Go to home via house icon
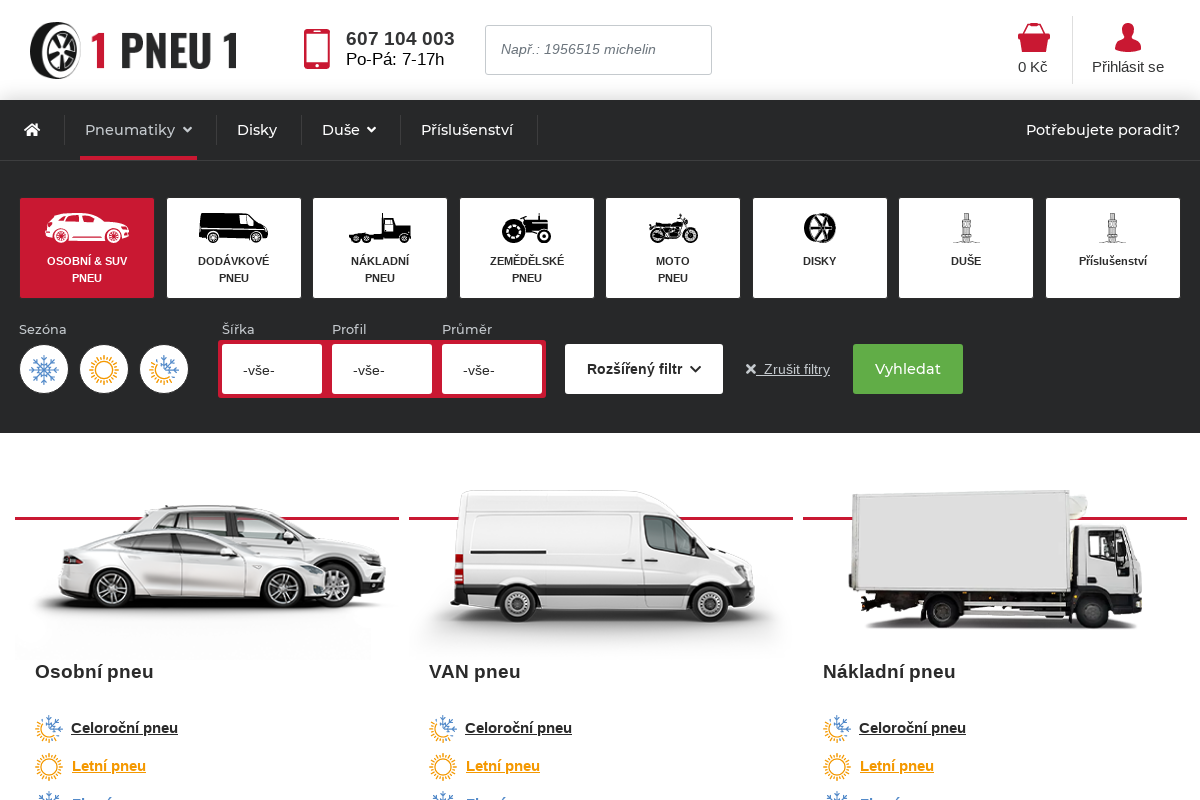Image resolution: width=1200 pixels, height=800 pixels. (32, 130)
